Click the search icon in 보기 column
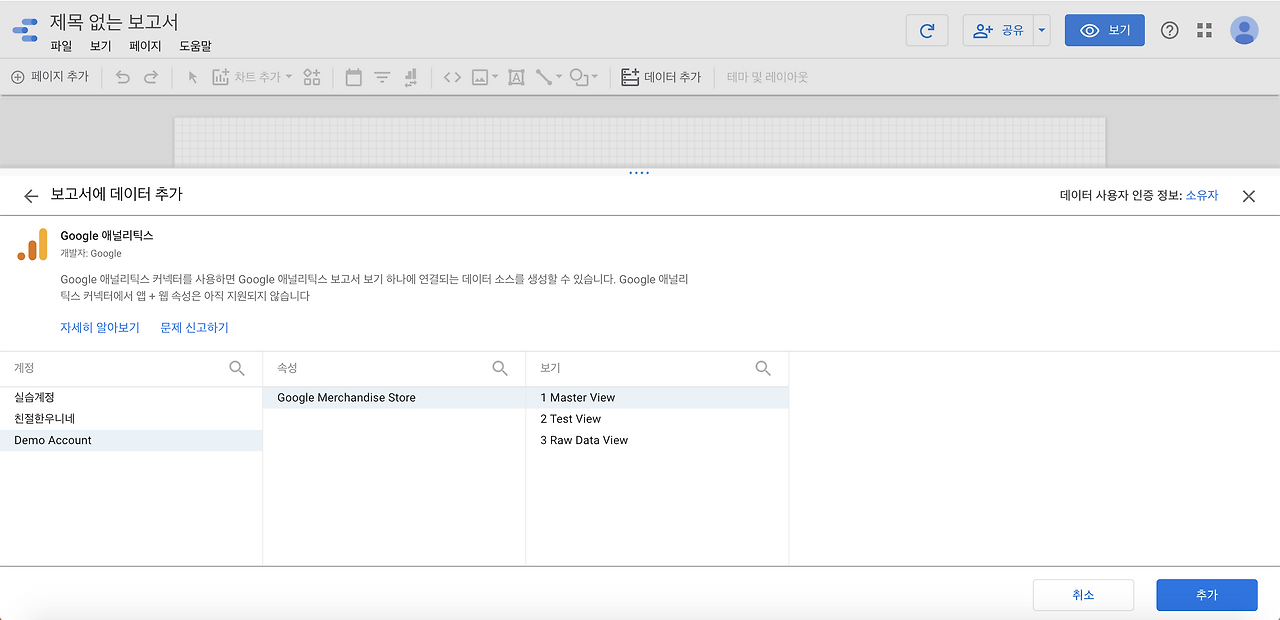 (x=763, y=368)
